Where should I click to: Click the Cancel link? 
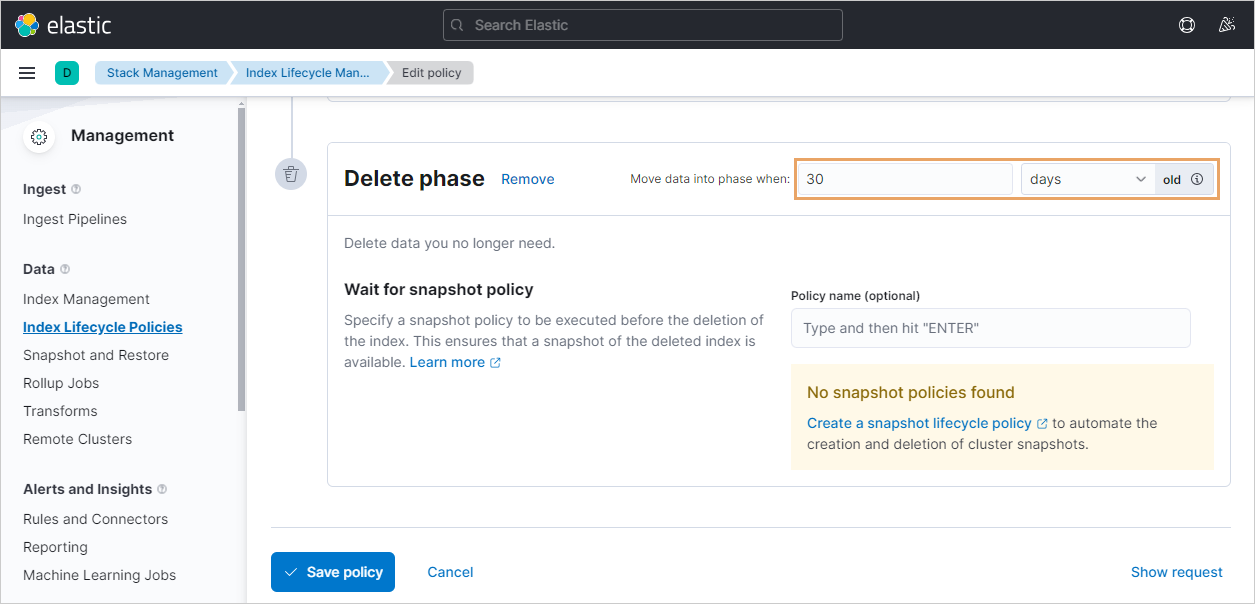tap(450, 572)
